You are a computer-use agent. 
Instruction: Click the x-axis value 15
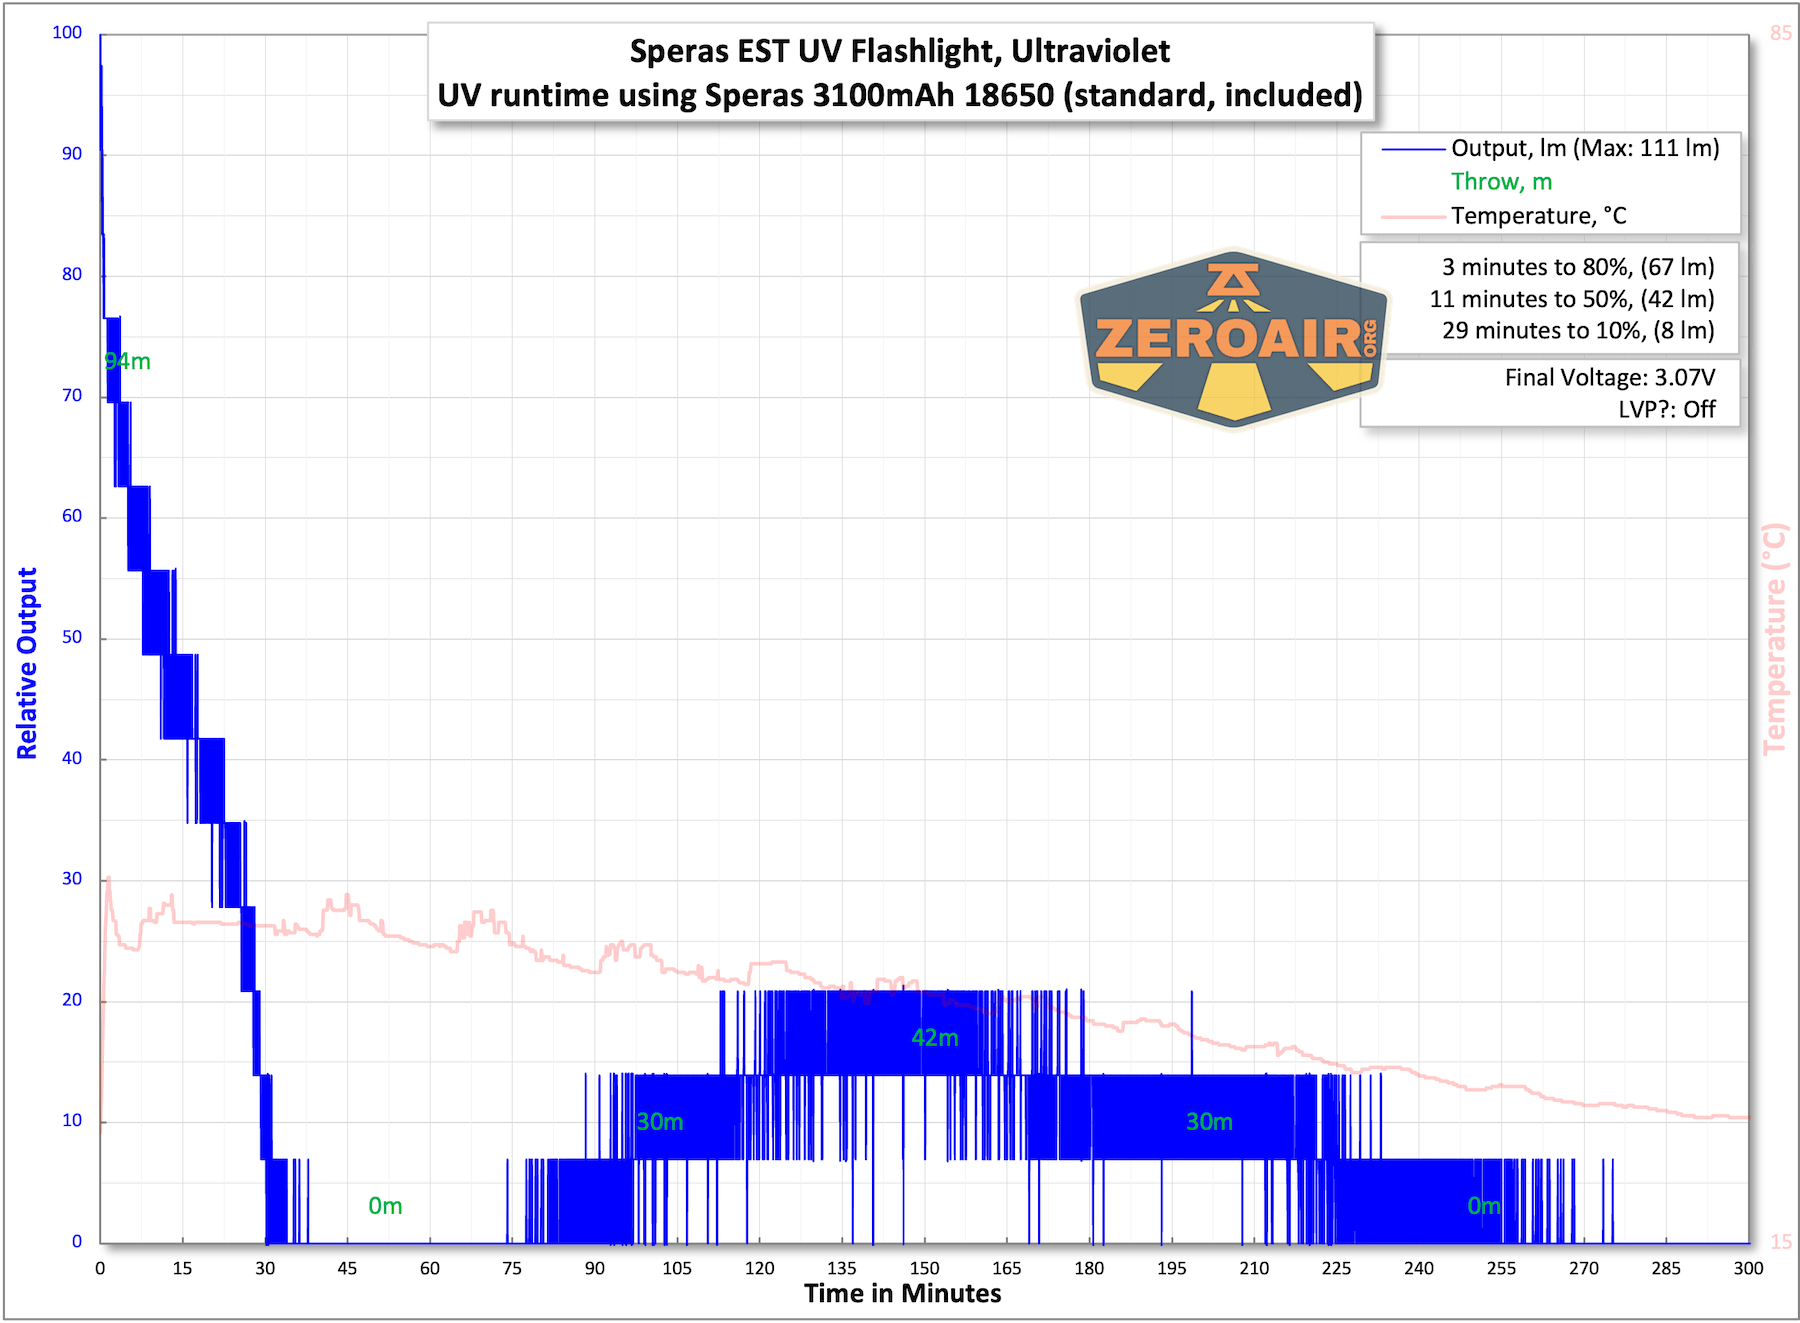point(182,1268)
